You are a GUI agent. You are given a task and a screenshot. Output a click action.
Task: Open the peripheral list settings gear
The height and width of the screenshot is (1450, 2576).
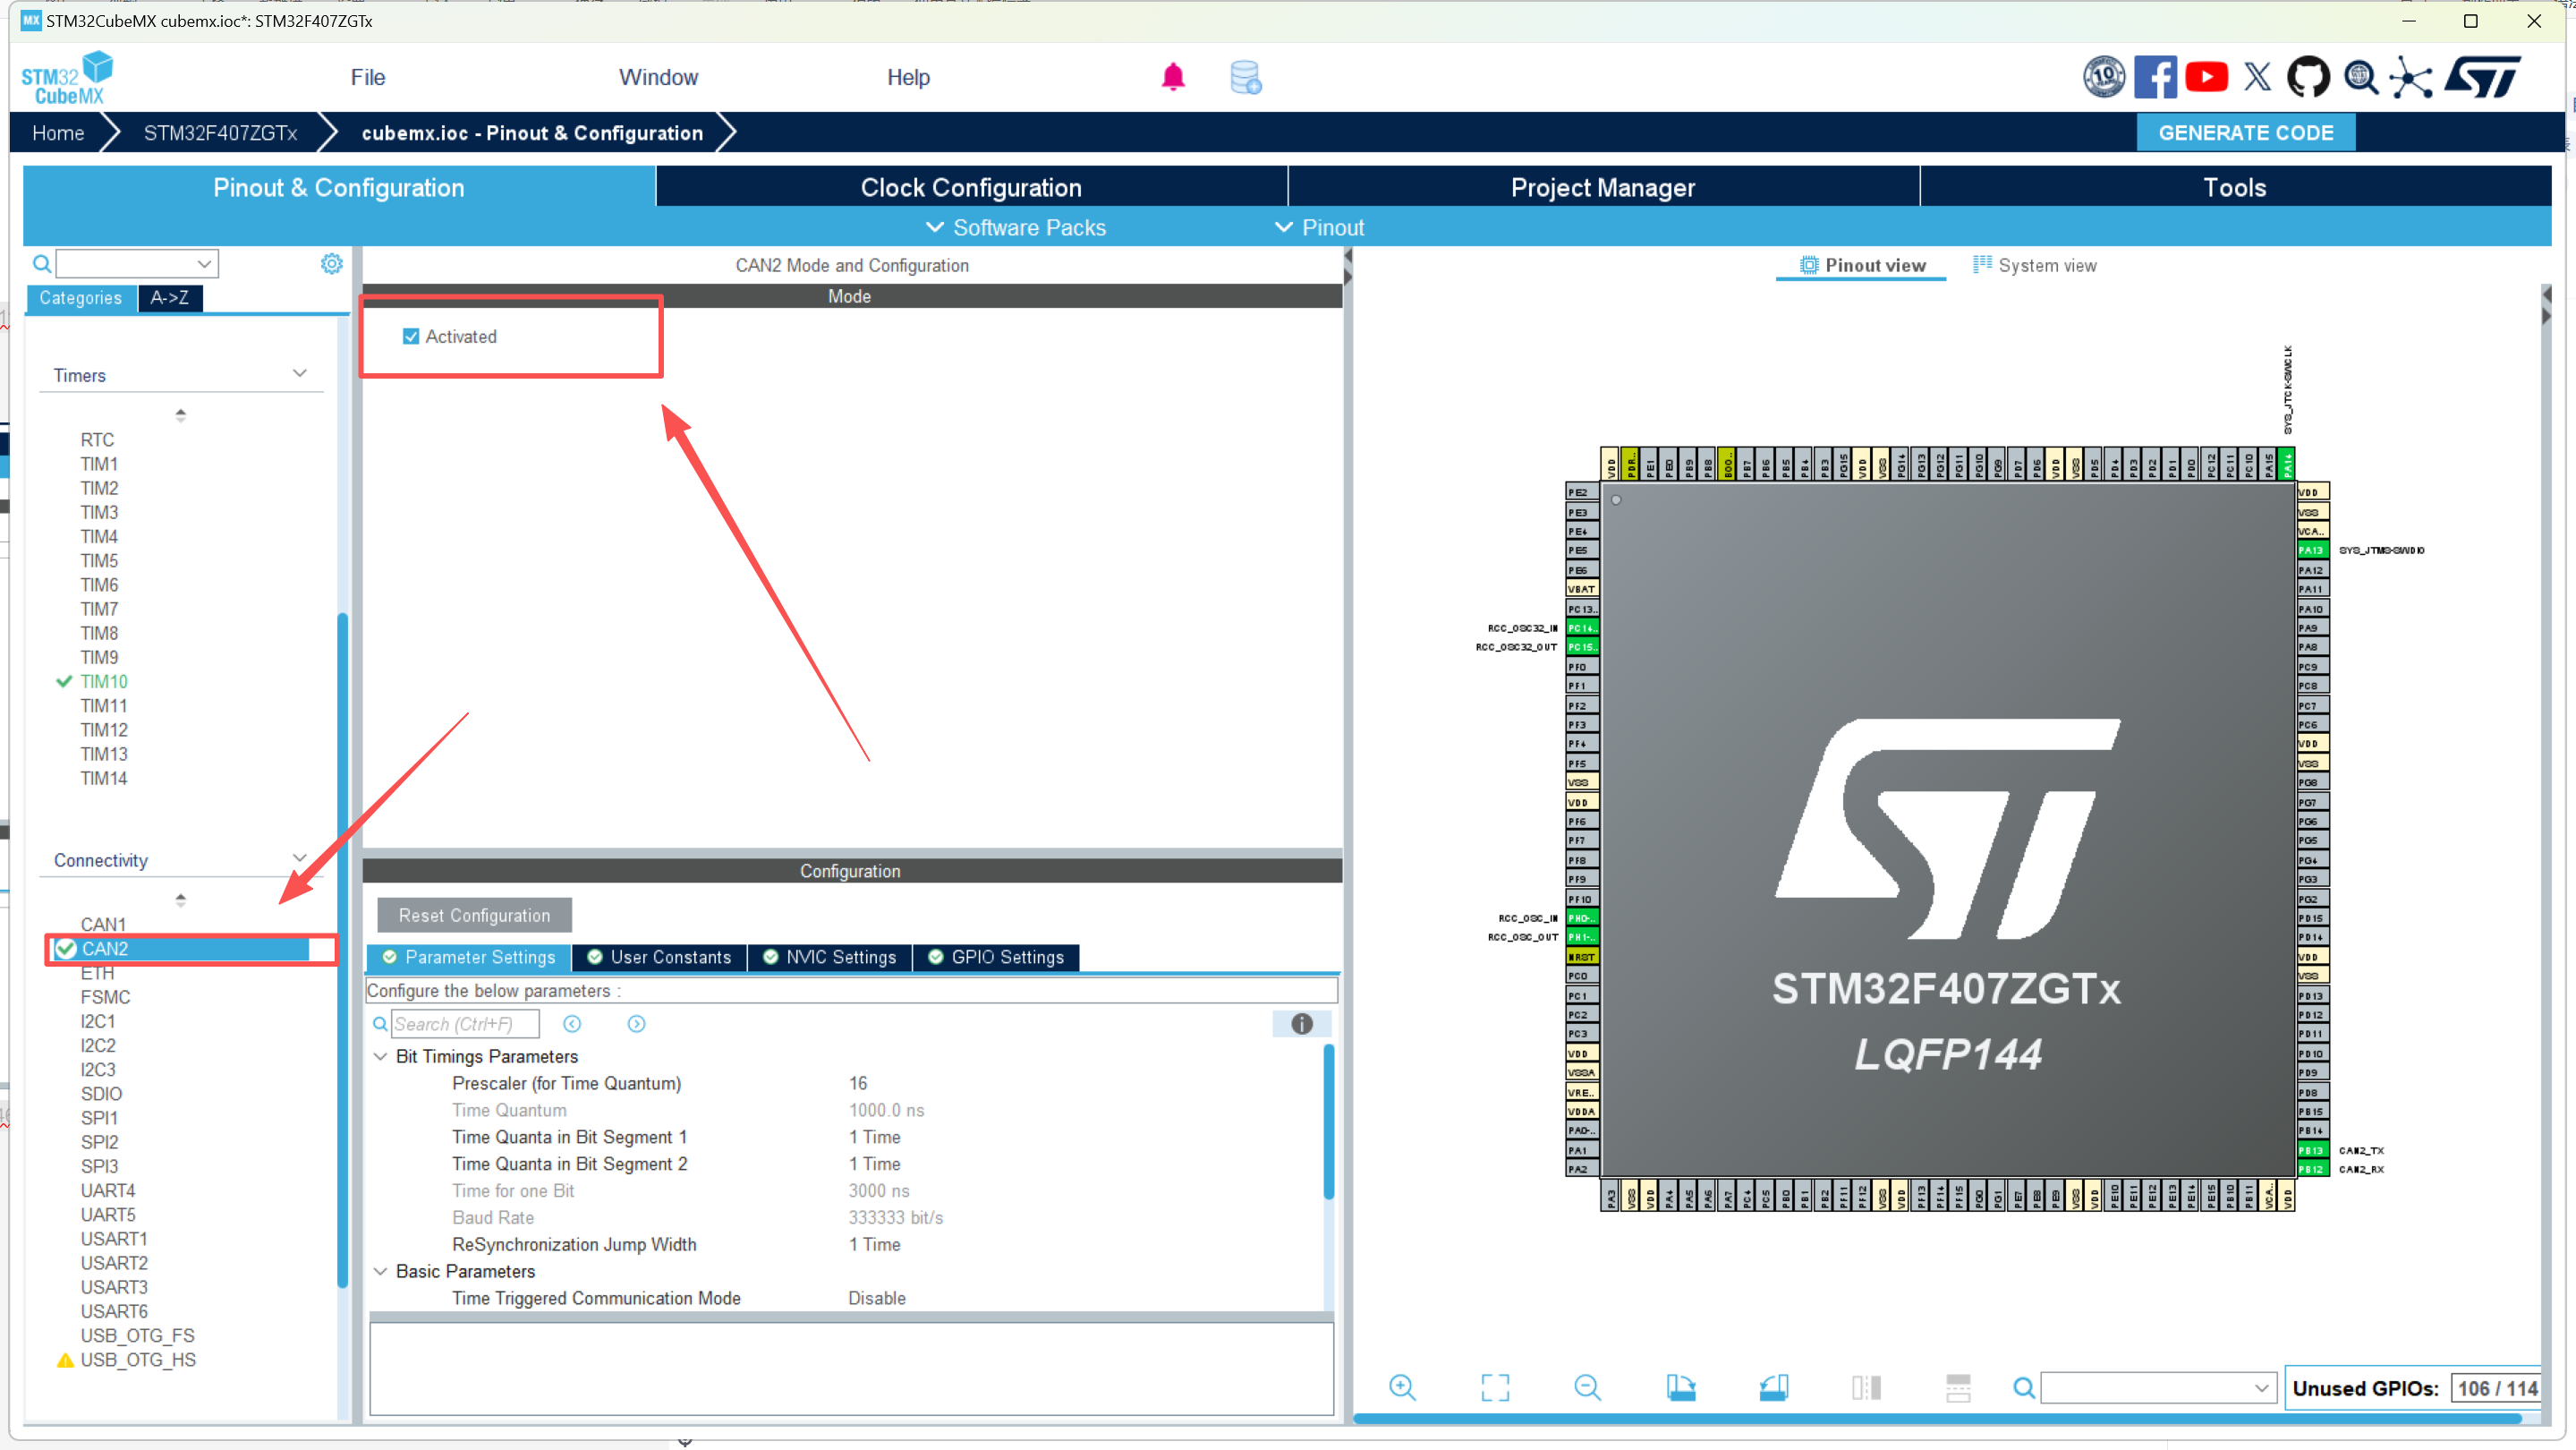click(x=332, y=263)
